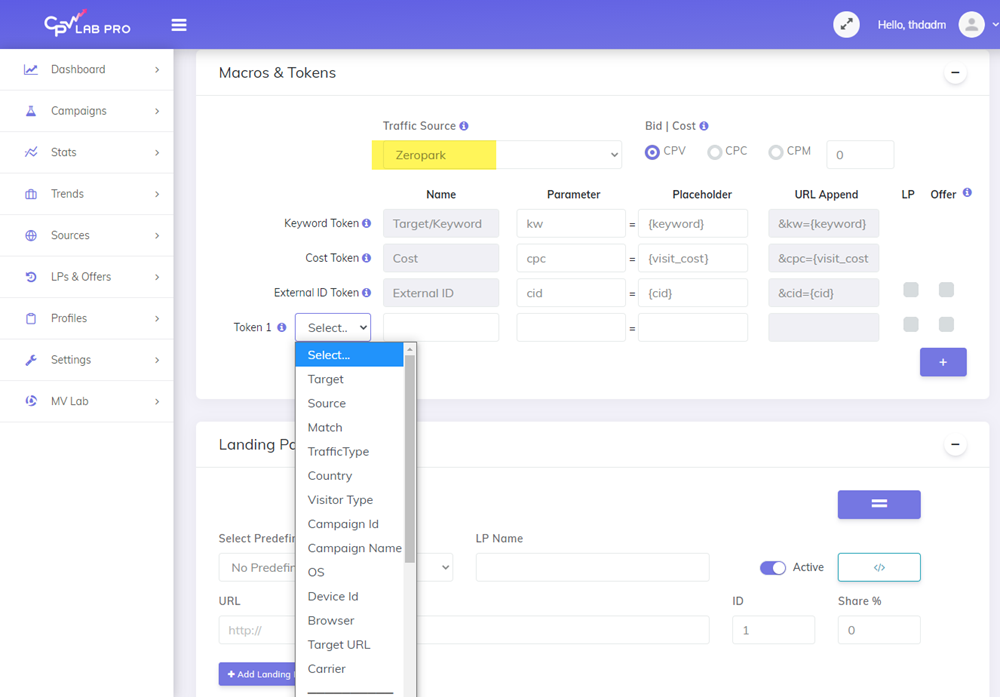Screen dimensions: 1000x697
Task: Click the LPs & Offers history icon
Action: (x=31, y=277)
